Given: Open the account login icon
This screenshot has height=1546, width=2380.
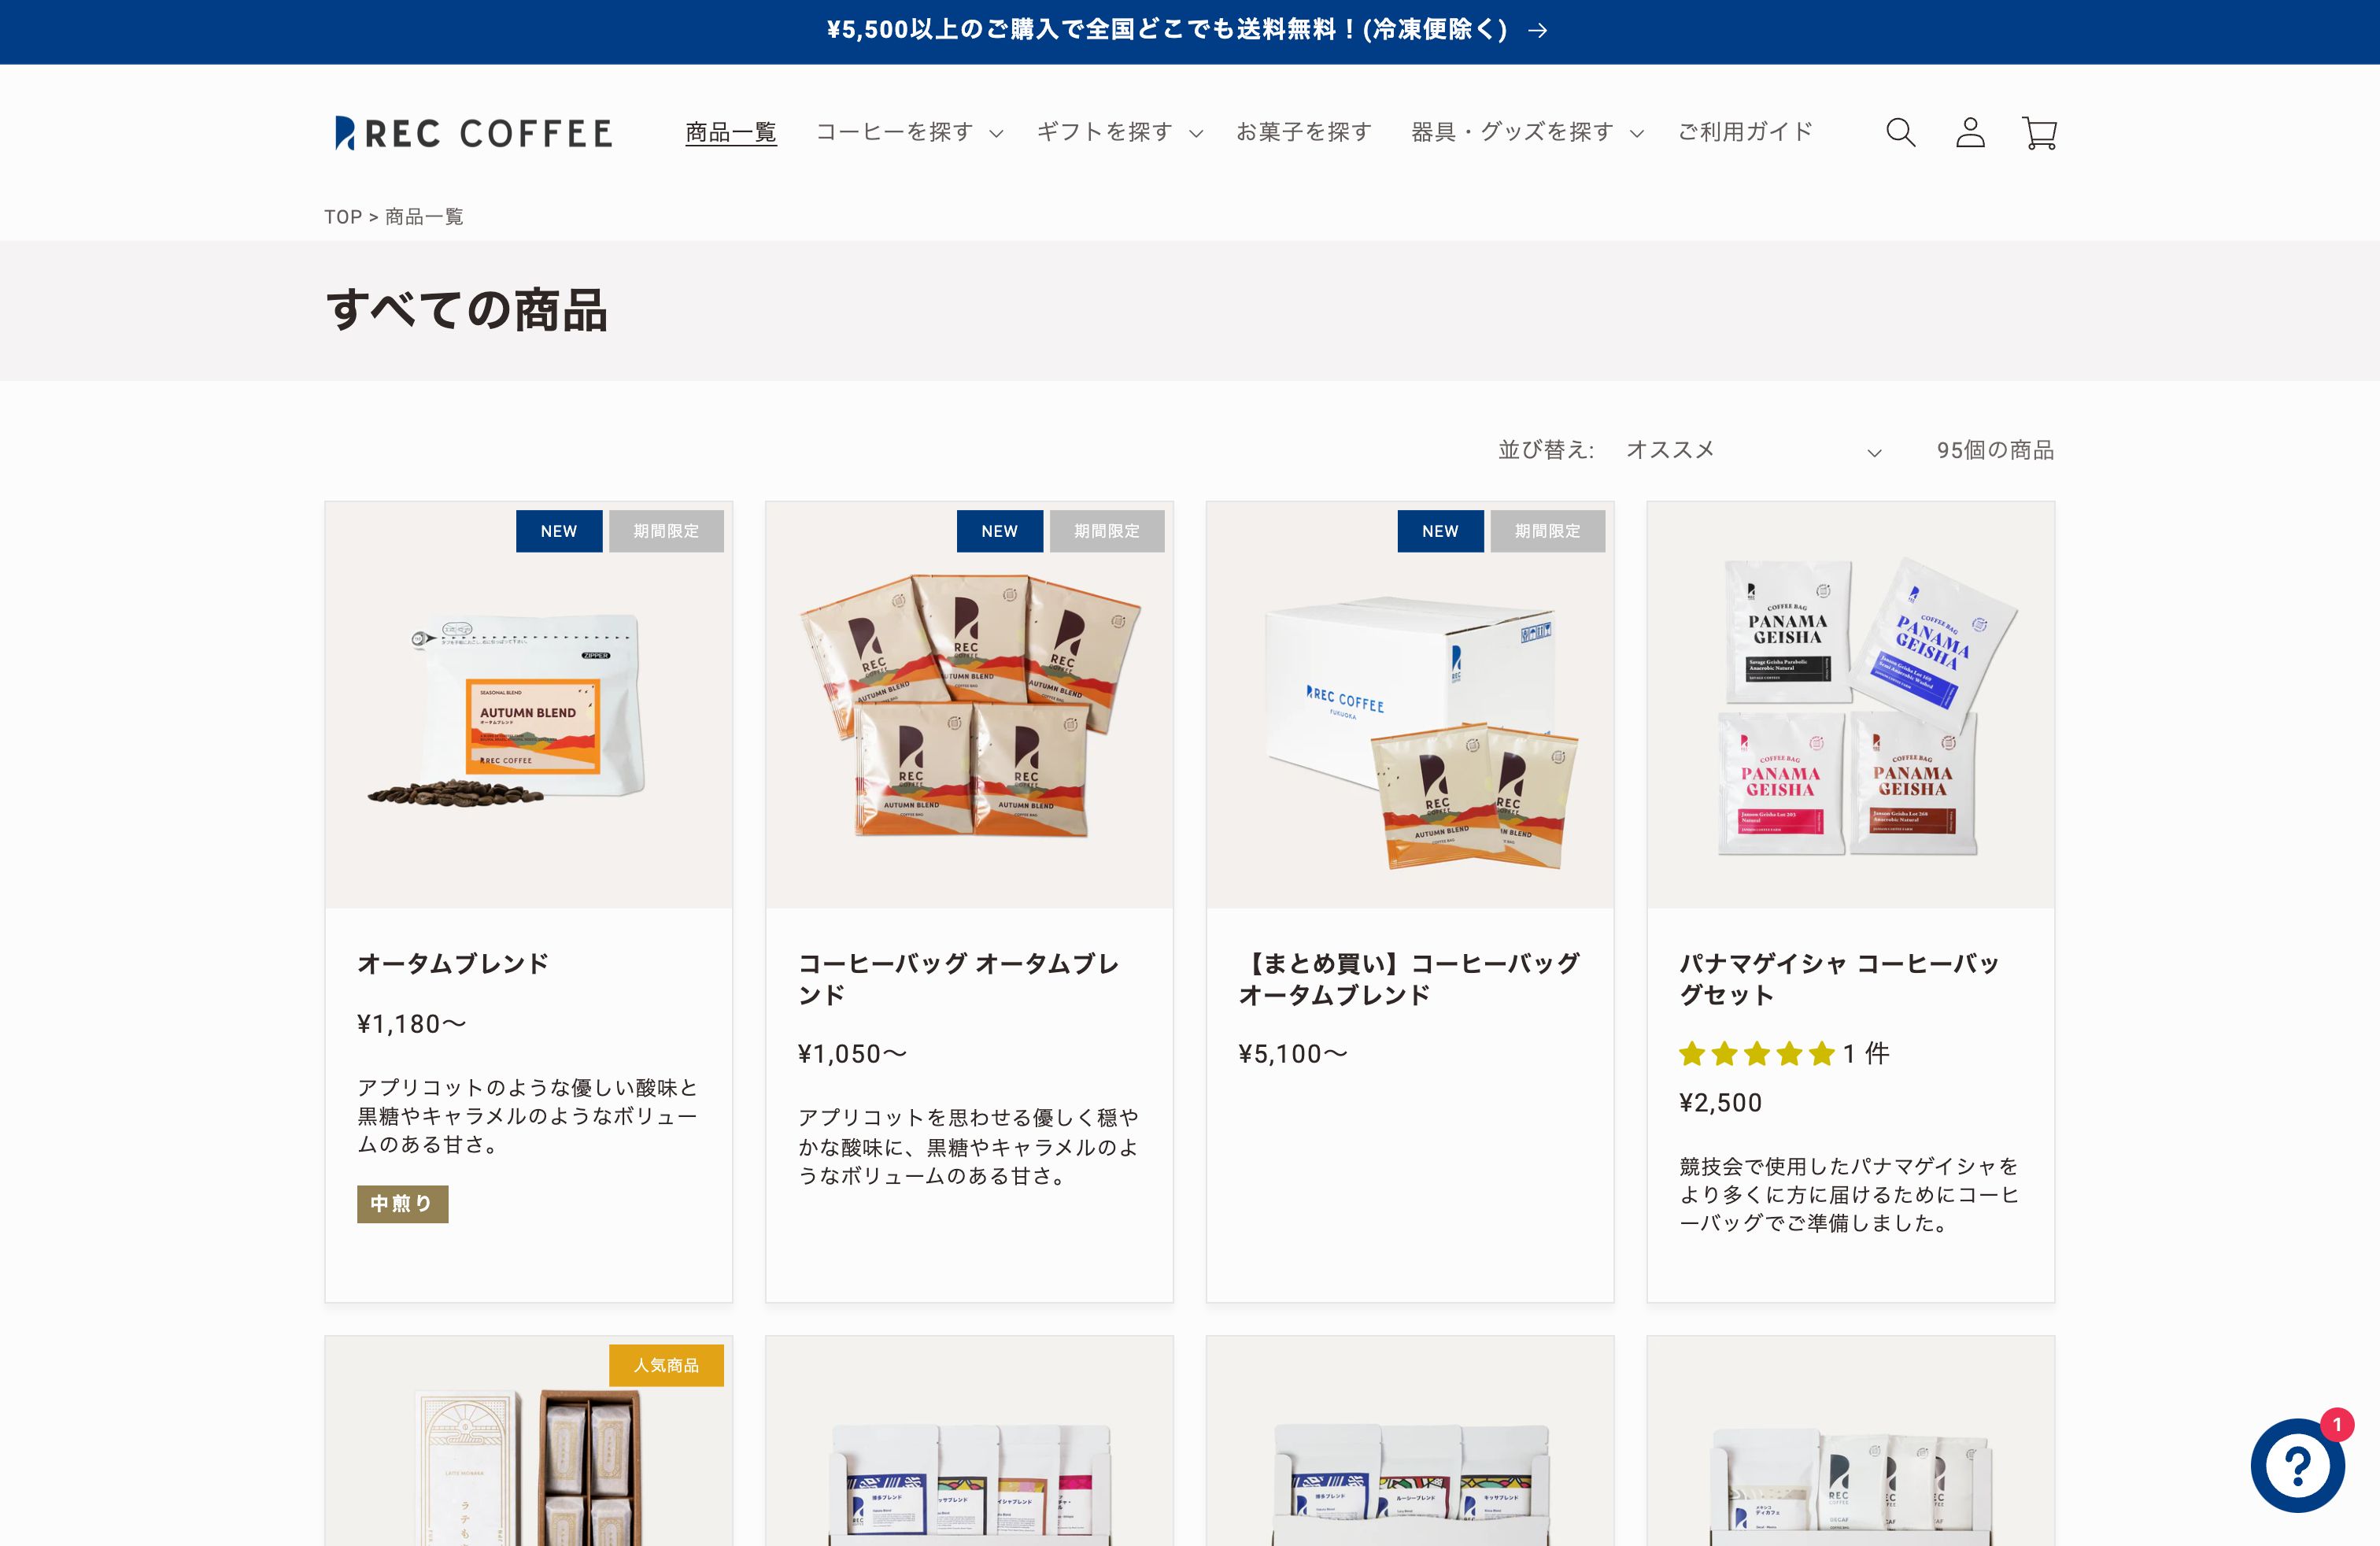Looking at the screenshot, I should (1969, 131).
